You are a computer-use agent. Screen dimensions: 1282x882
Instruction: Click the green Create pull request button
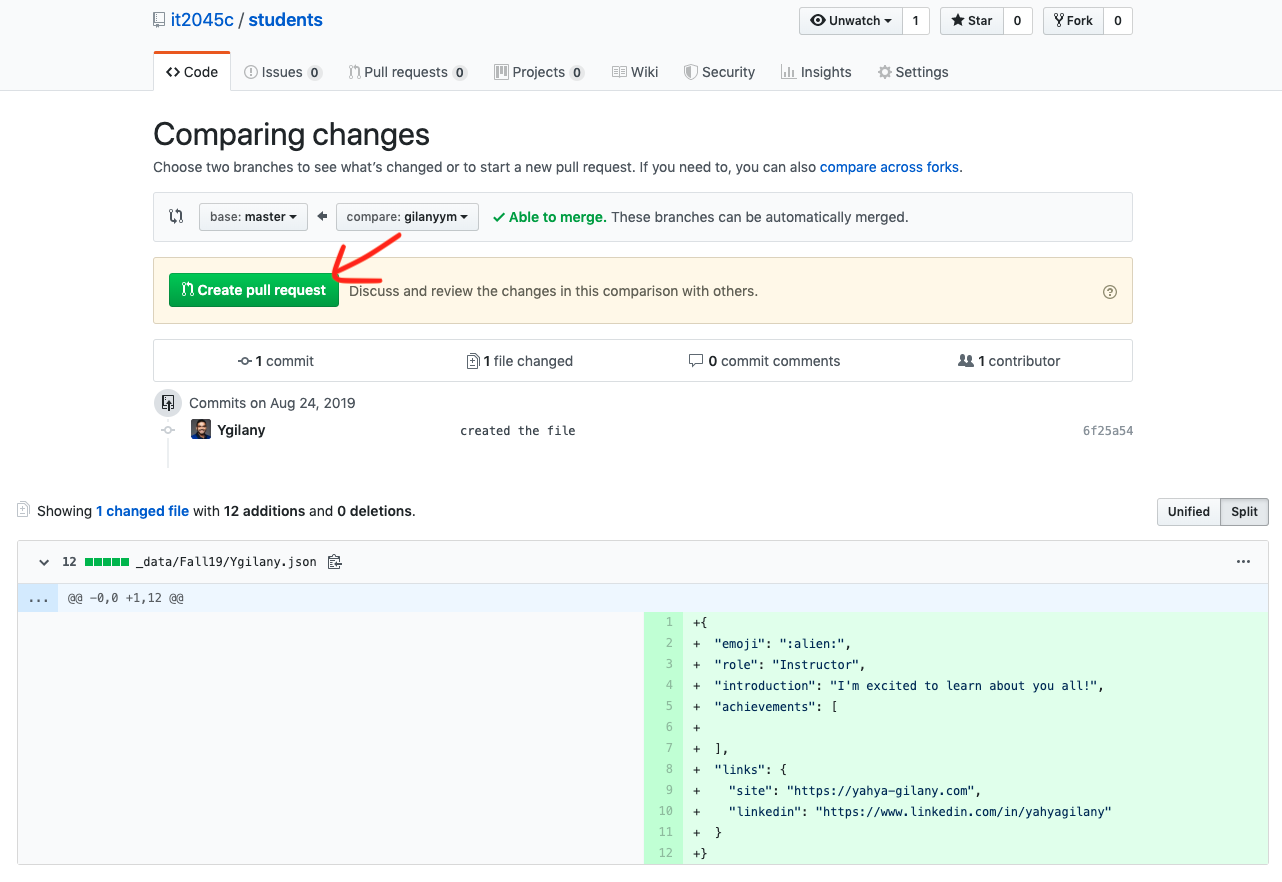[254, 290]
